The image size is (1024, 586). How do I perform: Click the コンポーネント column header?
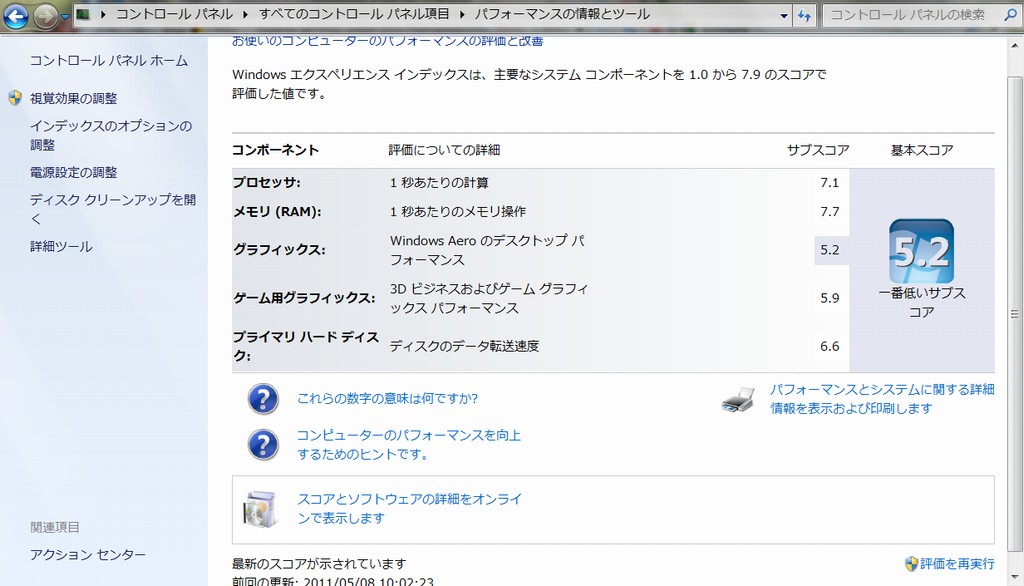(275, 150)
